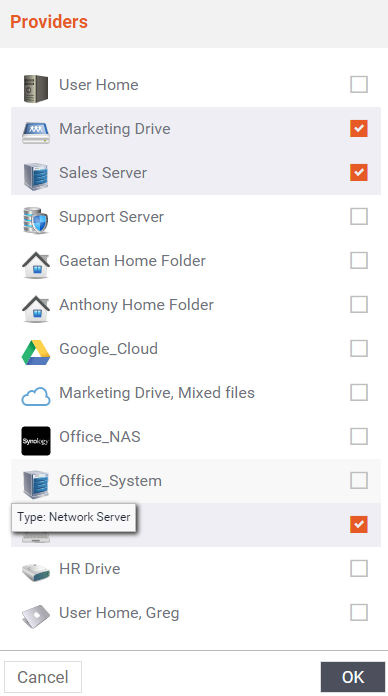Tick the Office_System checkbox
Viewport: 388px width, 696px height.
click(x=359, y=480)
